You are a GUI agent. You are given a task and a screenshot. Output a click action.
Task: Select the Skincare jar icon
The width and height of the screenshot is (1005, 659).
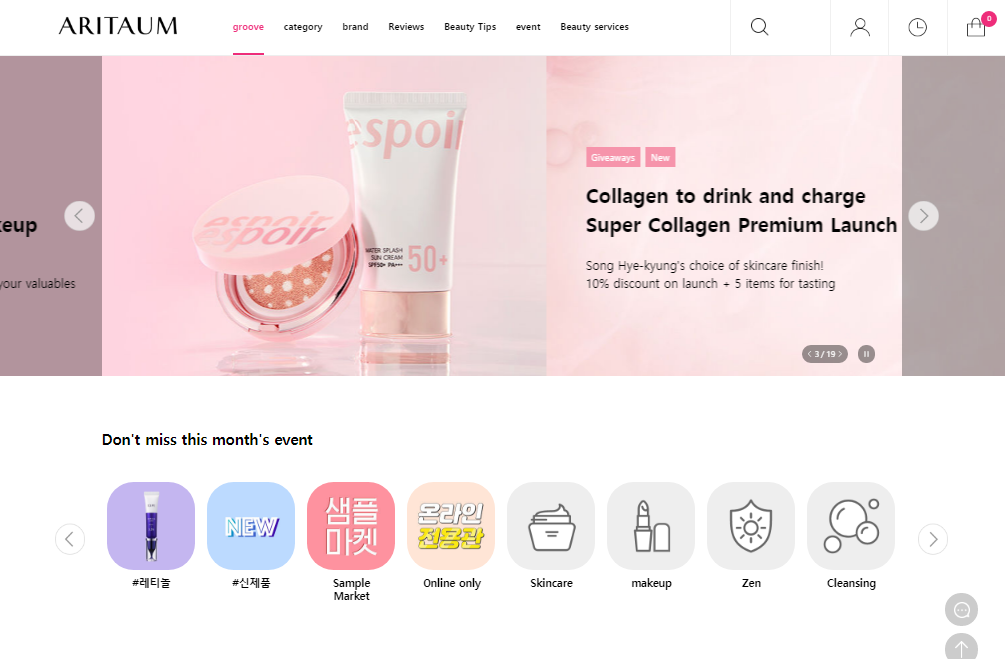[x=551, y=526]
